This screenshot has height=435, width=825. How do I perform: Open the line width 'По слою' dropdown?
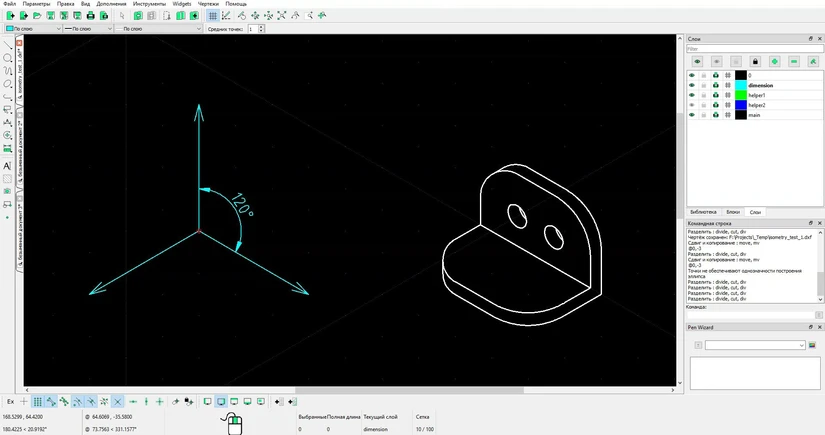pos(88,29)
